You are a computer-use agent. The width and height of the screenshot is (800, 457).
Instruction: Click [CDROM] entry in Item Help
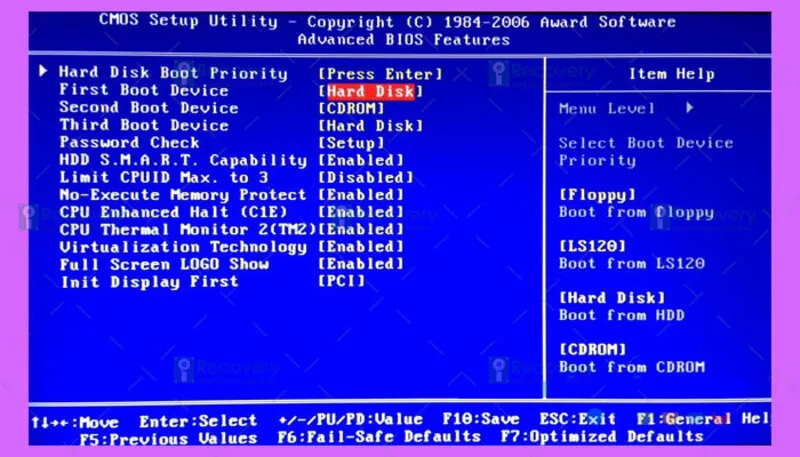(592, 349)
